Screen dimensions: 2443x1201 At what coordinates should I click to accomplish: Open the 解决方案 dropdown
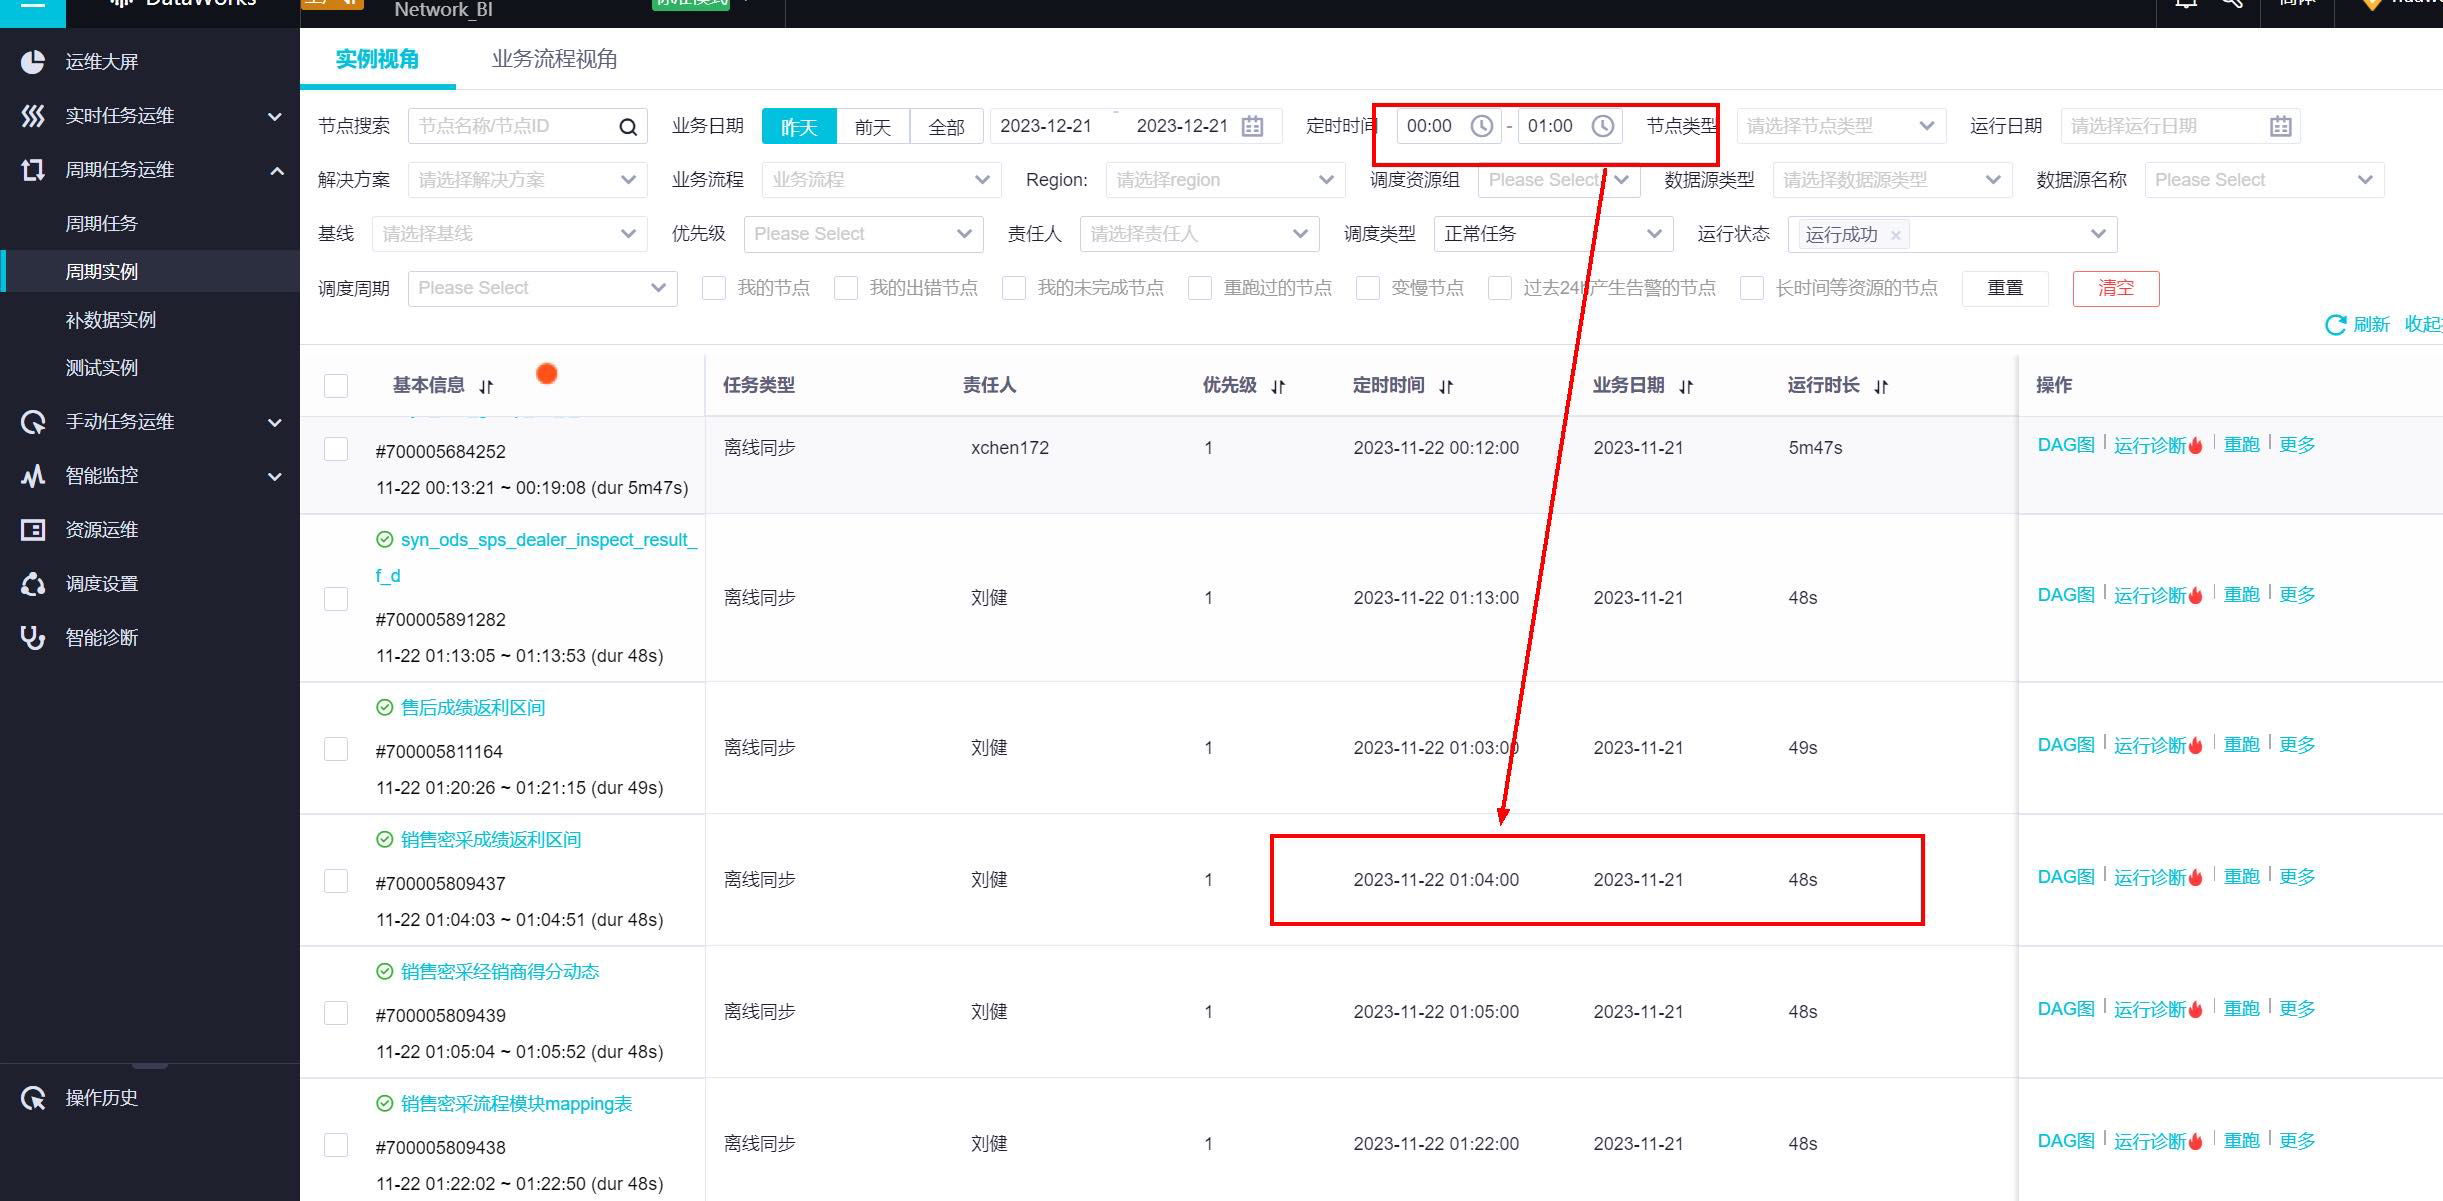point(528,180)
